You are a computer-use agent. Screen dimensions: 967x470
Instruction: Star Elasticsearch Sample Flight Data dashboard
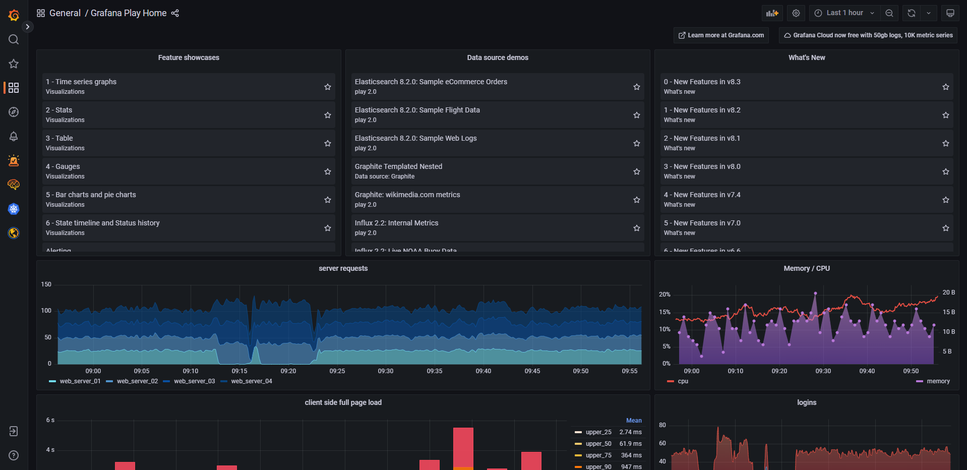click(x=636, y=115)
